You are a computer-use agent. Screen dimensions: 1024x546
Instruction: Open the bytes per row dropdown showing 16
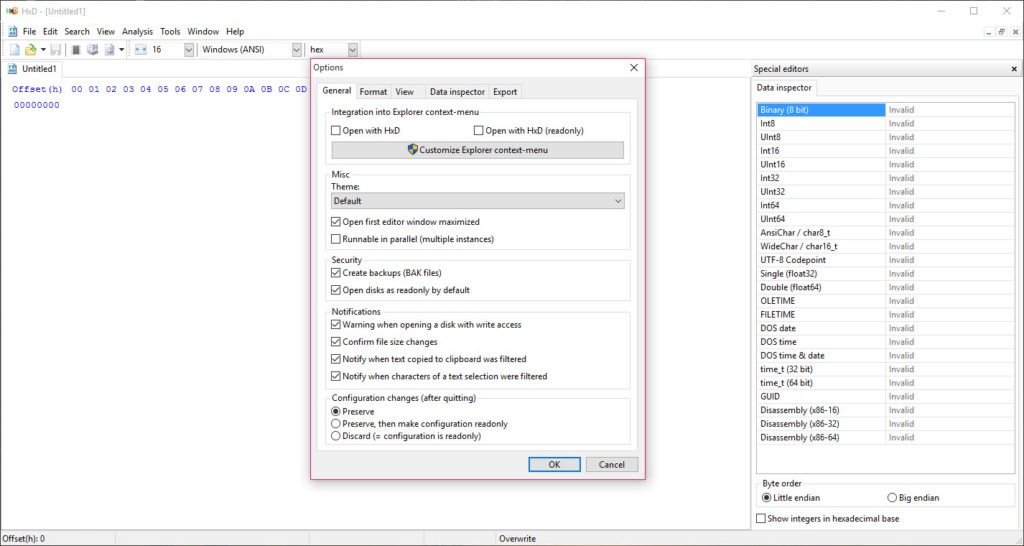pyautogui.click(x=189, y=50)
